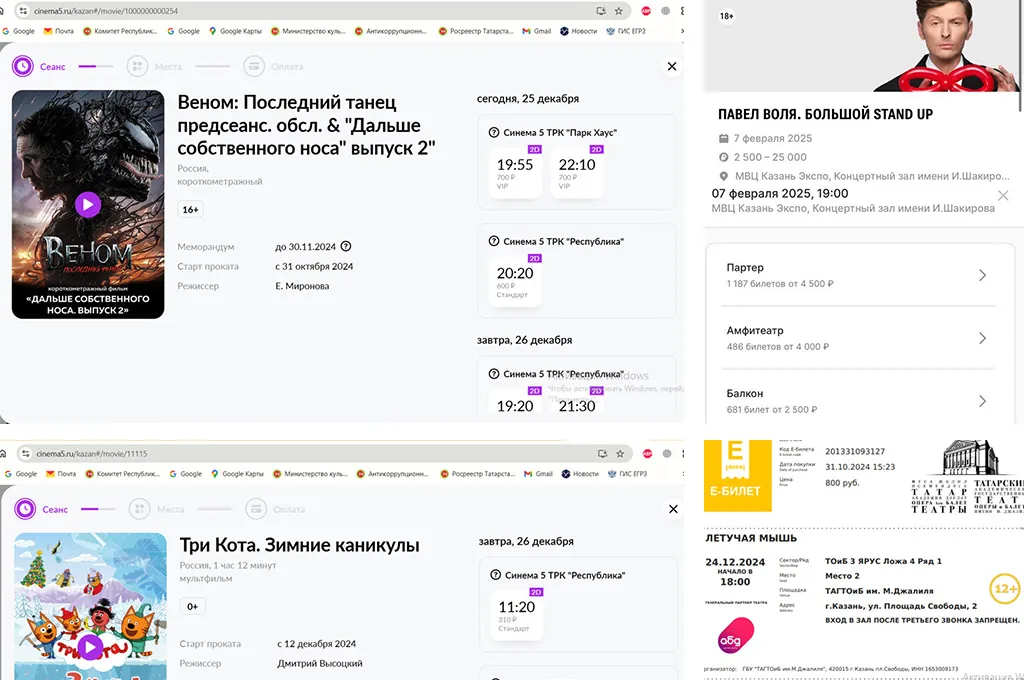Click the Е-БИЛЕТ yellow logo on the ticket
Viewport: 1024px width, 680px height.
coord(737,476)
